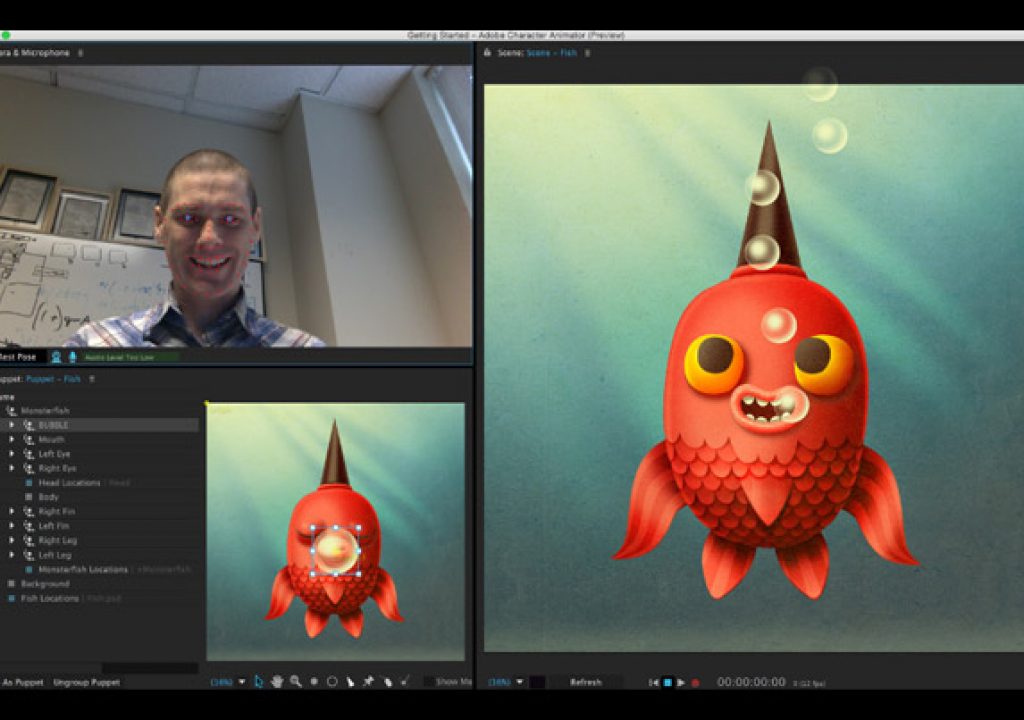
Task: Click the blue microphone input icon
Action: click(72, 357)
